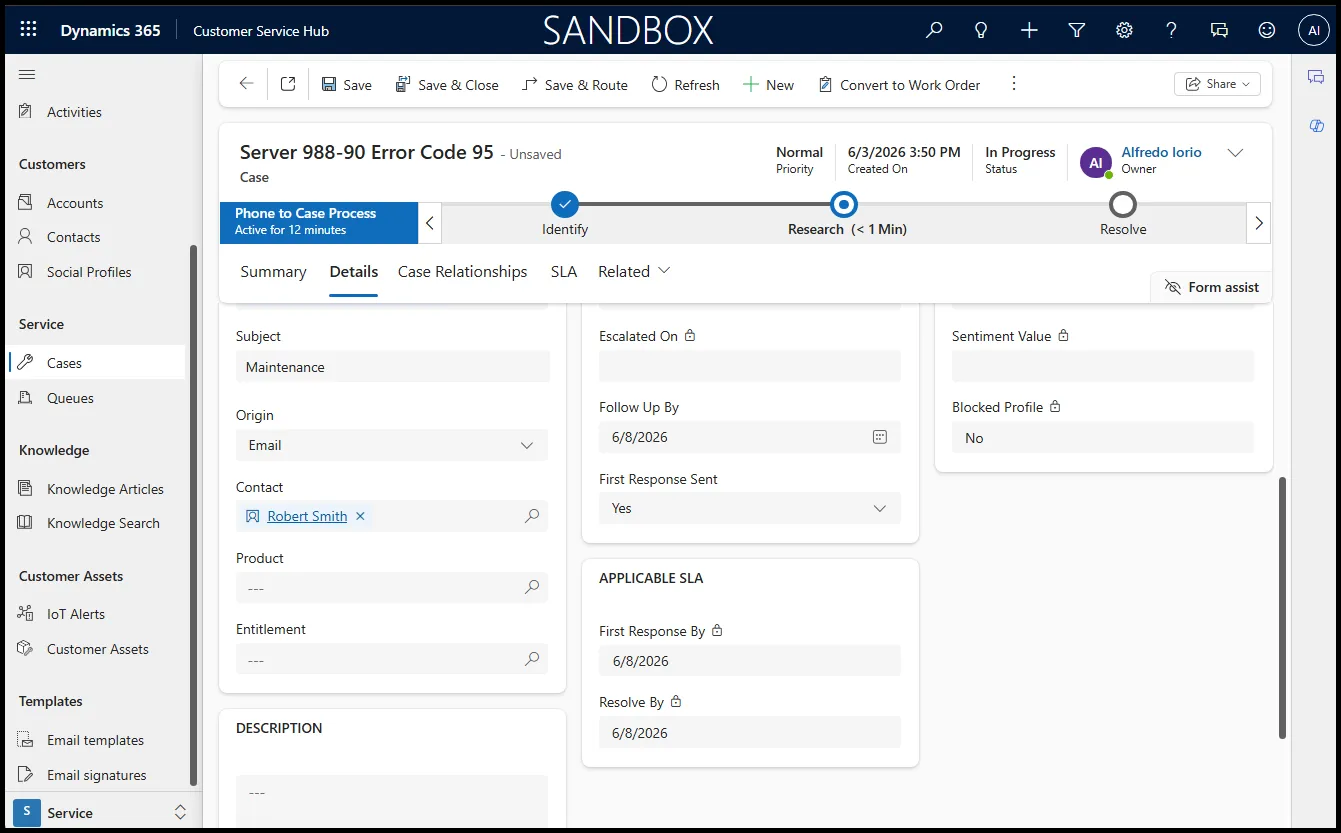The width and height of the screenshot is (1341, 833).
Task: Click Save & Route
Action: pos(575,85)
